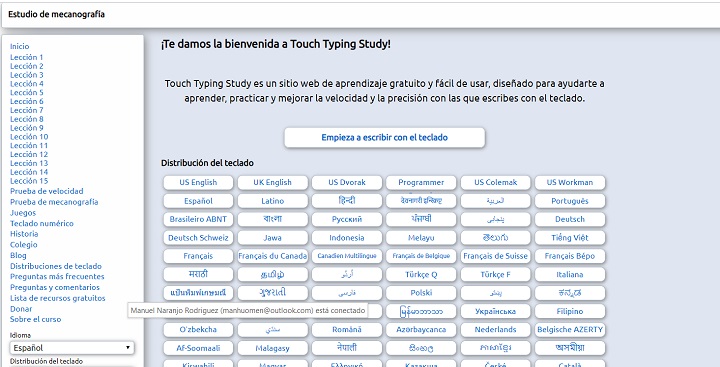Viewport: 720px width, 367px height.
Task: Select Latino keyboard layout
Action: (272, 201)
